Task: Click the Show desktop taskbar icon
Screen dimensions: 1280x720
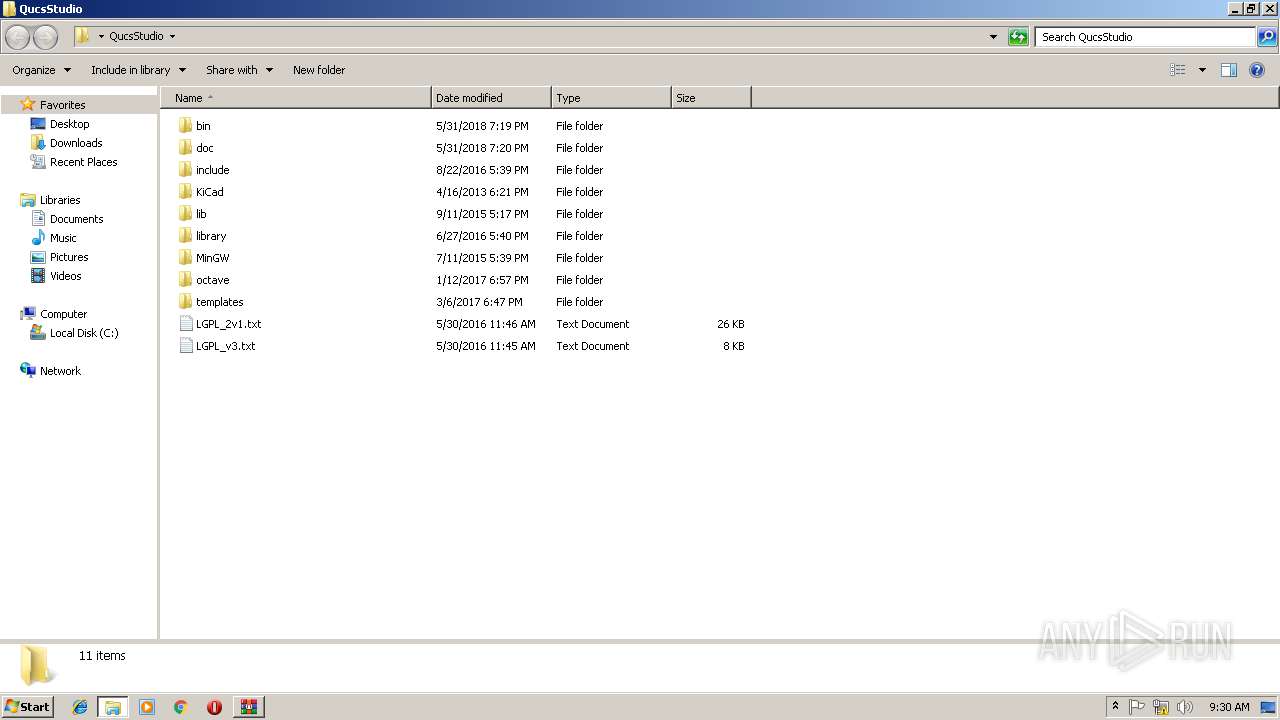Action: [x=1268, y=707]
